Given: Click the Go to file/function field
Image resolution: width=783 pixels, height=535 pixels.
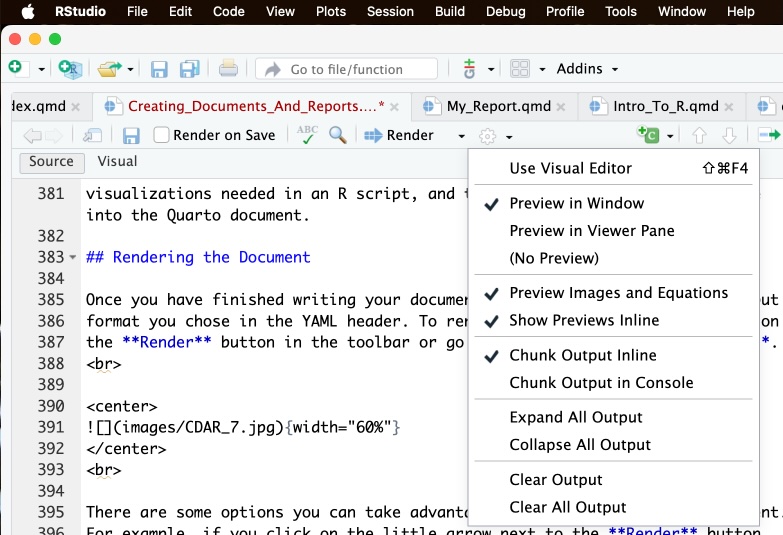Looking at the screenshot, I should 346,69.
